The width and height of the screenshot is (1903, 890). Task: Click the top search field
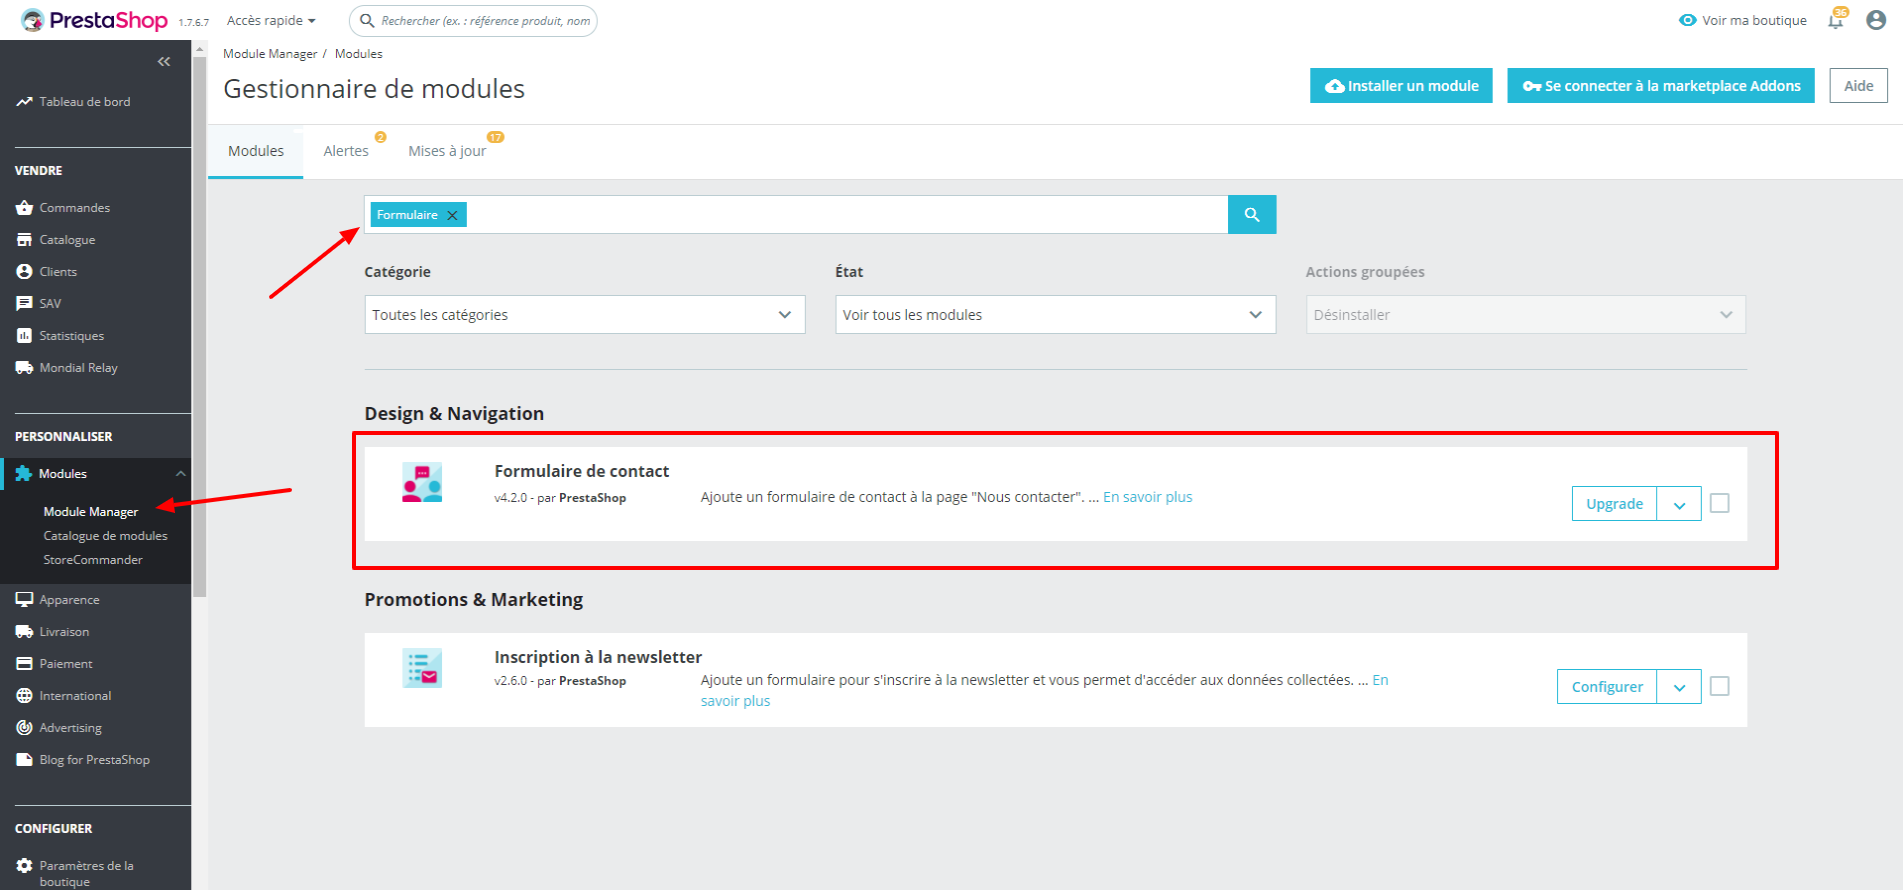pyautogui.click(x=473, y=20)
